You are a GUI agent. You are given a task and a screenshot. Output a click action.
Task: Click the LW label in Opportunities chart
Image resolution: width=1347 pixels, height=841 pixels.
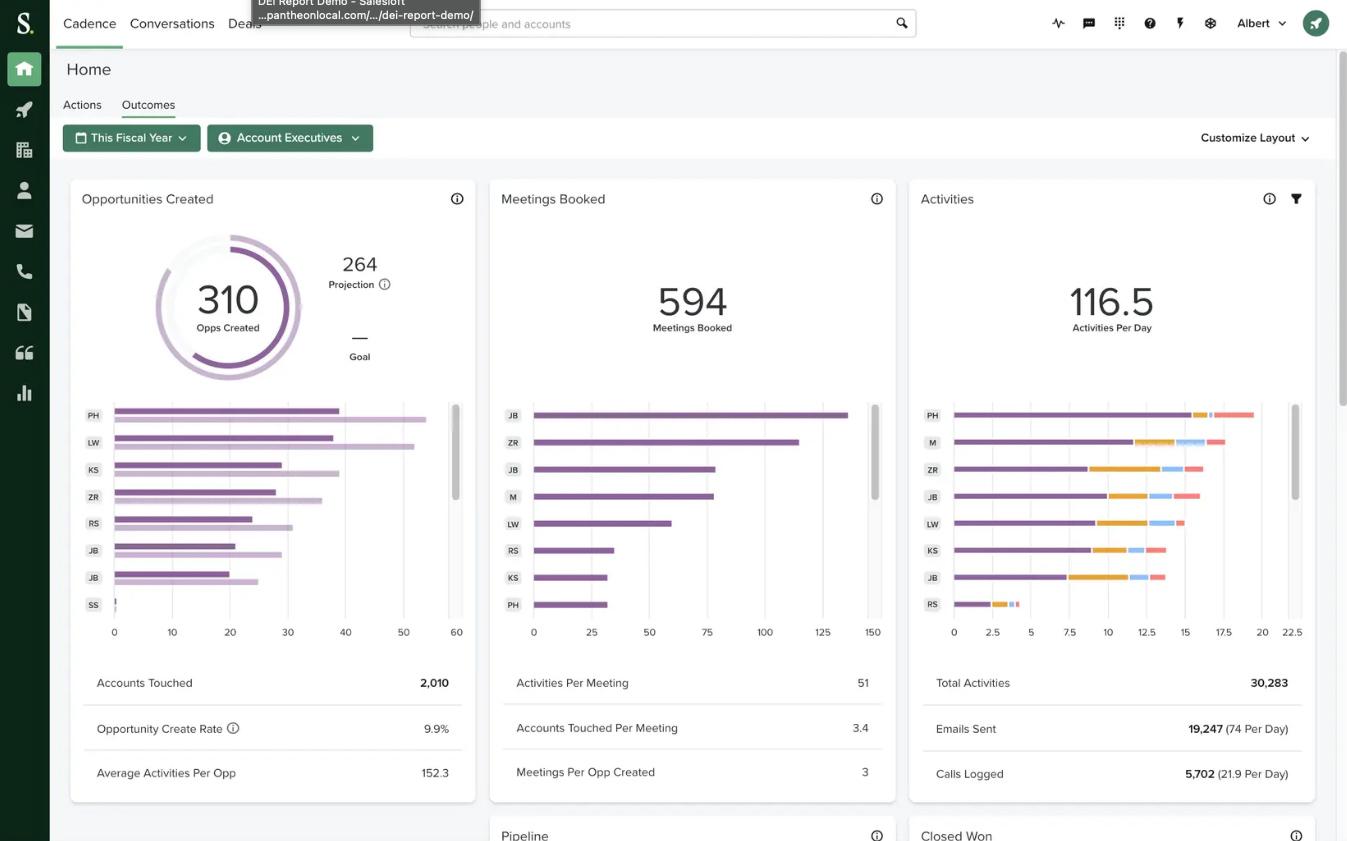pyautogui.click(x=93, y=442)
